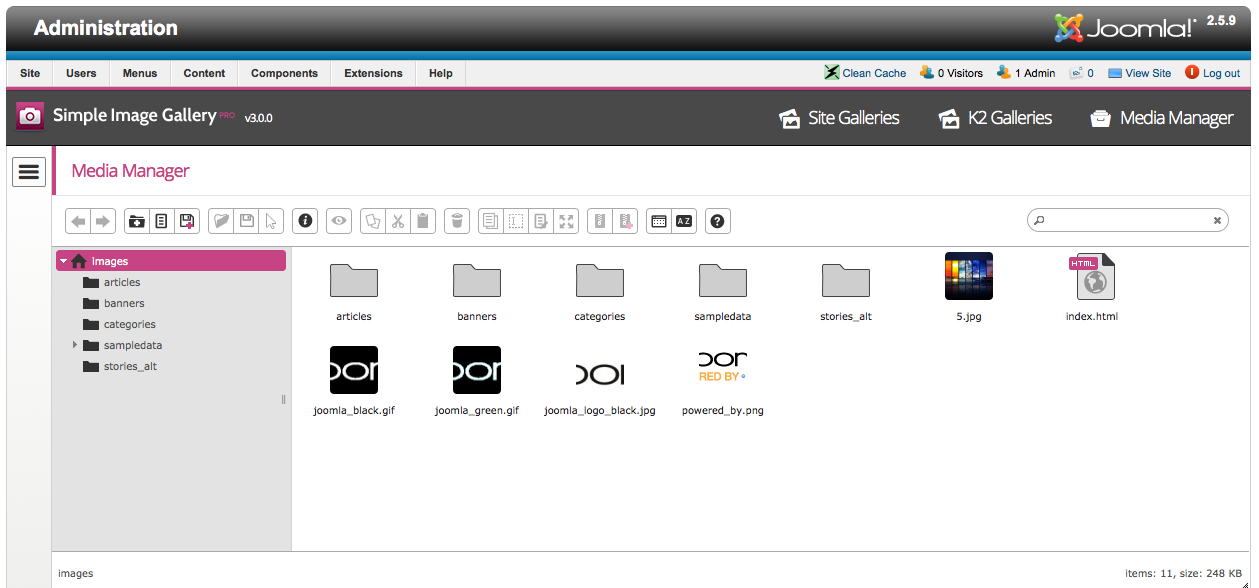Open the Components menu
Screen dimensions: 1259x588
284,73
